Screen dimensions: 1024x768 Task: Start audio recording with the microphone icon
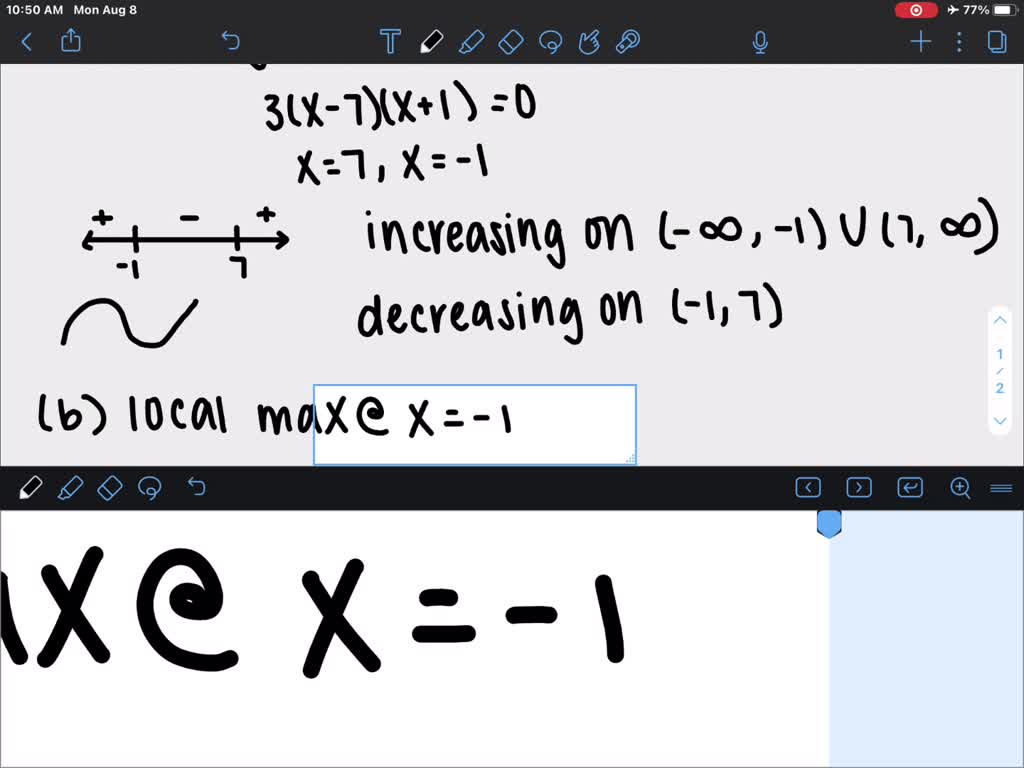point(760,42)
